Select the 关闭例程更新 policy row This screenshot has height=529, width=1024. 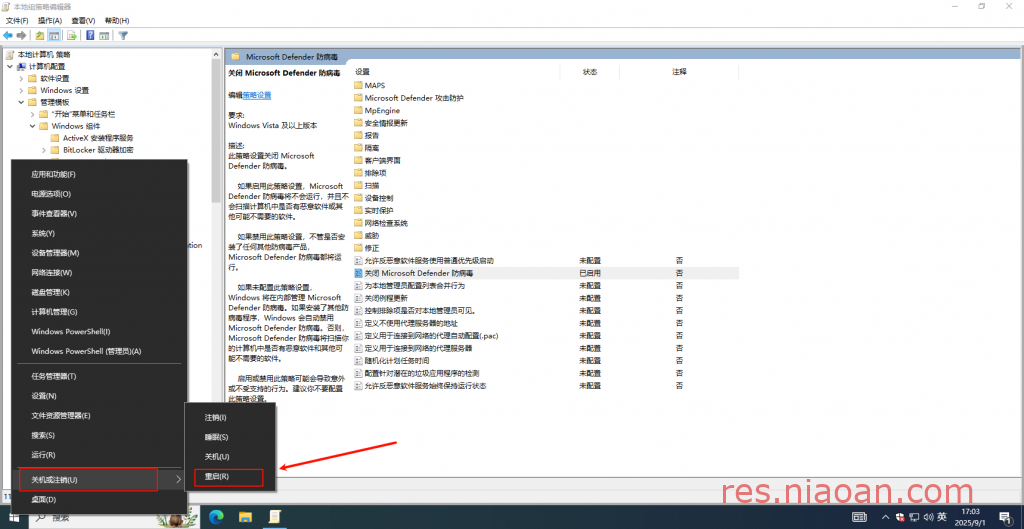click(x=546, y=298)
